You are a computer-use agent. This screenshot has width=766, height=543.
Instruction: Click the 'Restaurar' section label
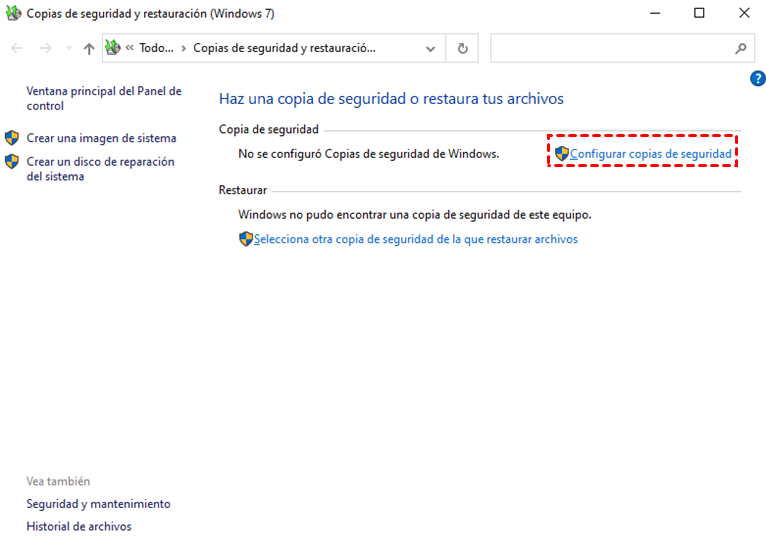pos(243,190)
